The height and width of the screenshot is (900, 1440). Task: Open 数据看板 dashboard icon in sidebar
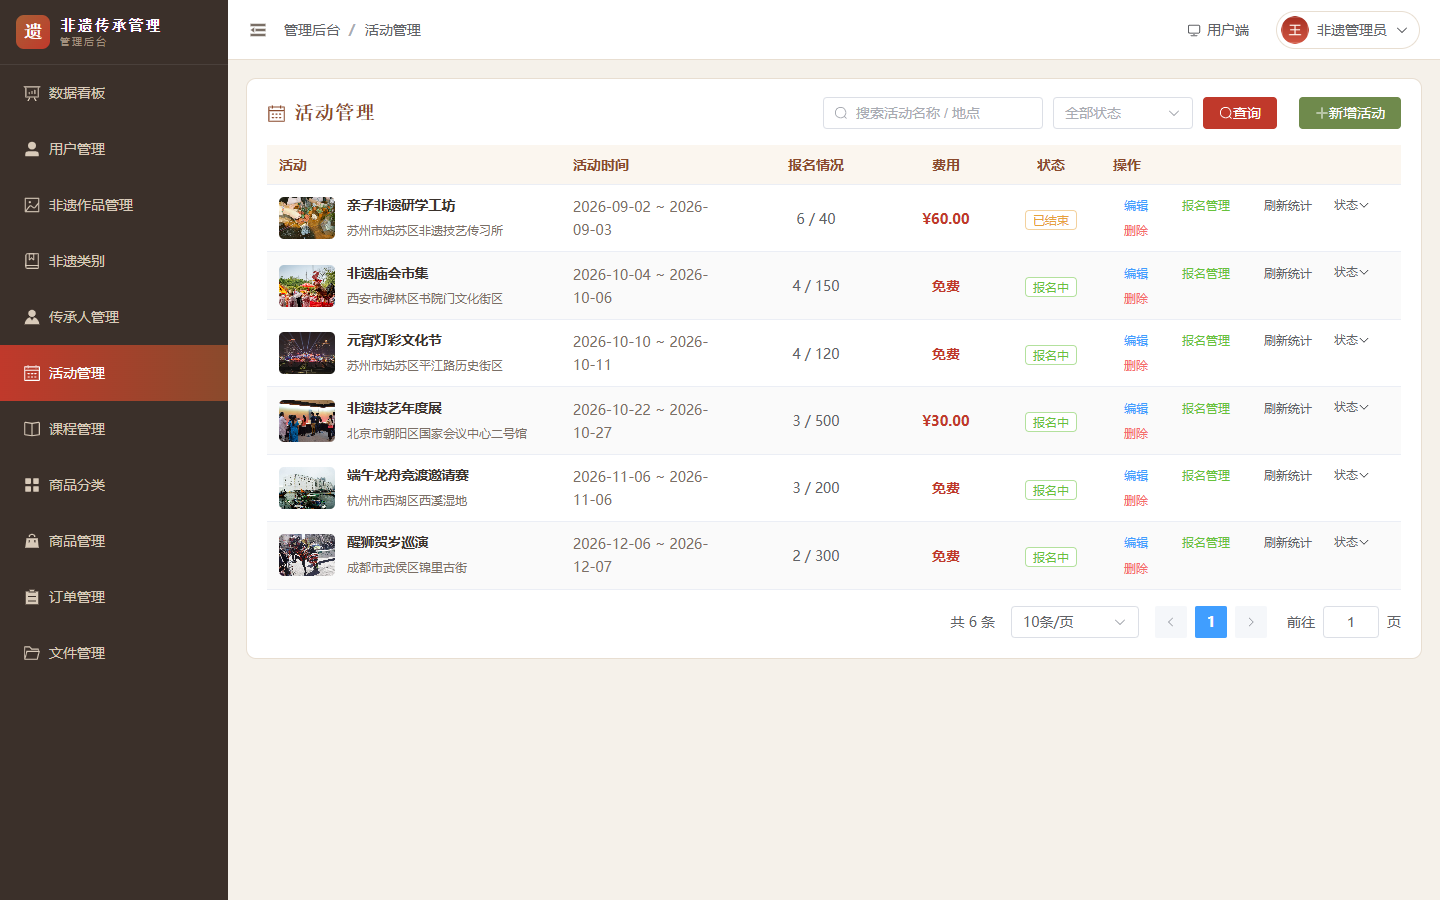point(32,93)
